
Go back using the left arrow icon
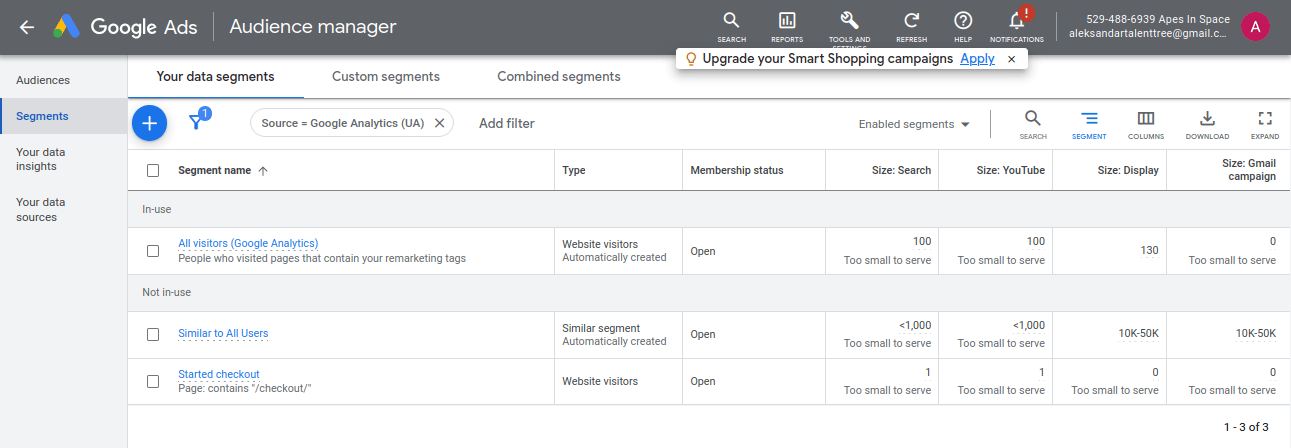point(27,27)
